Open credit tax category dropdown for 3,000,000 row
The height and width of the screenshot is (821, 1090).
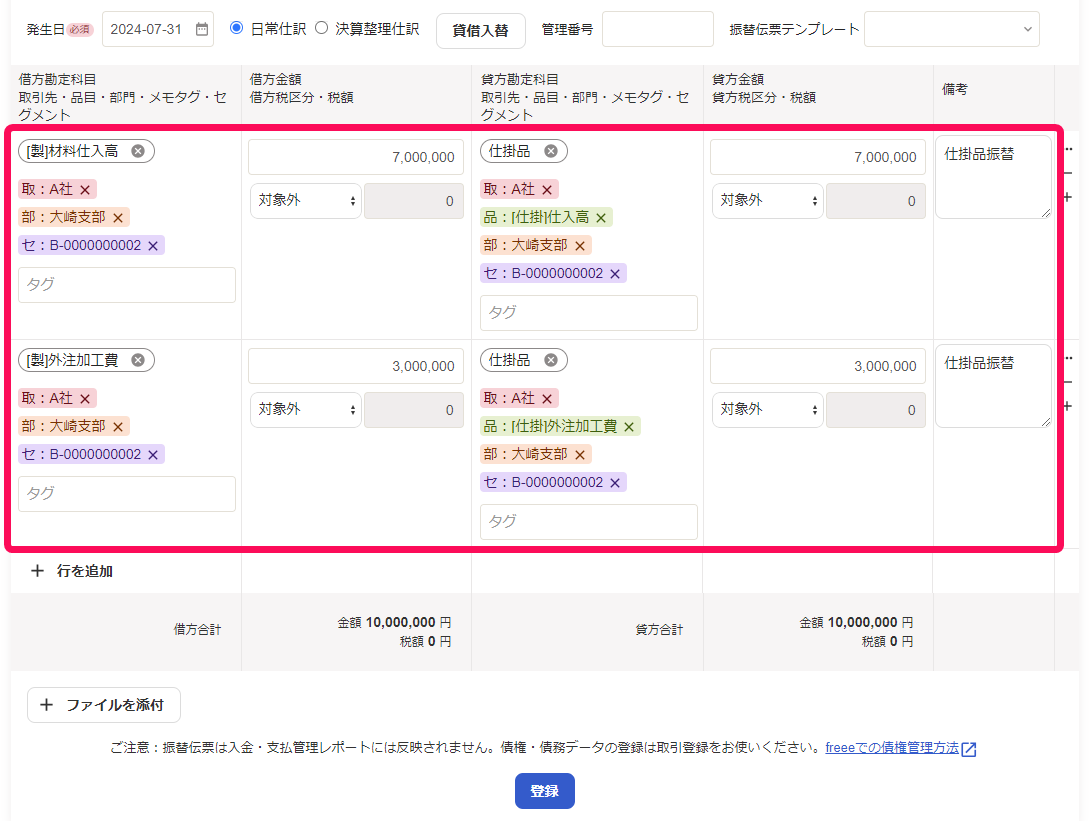click(767, 409)
